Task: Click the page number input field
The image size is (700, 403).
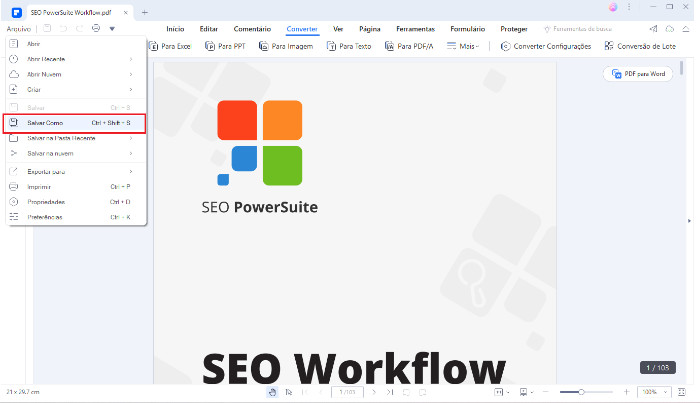Action: (x=347, y=392)
